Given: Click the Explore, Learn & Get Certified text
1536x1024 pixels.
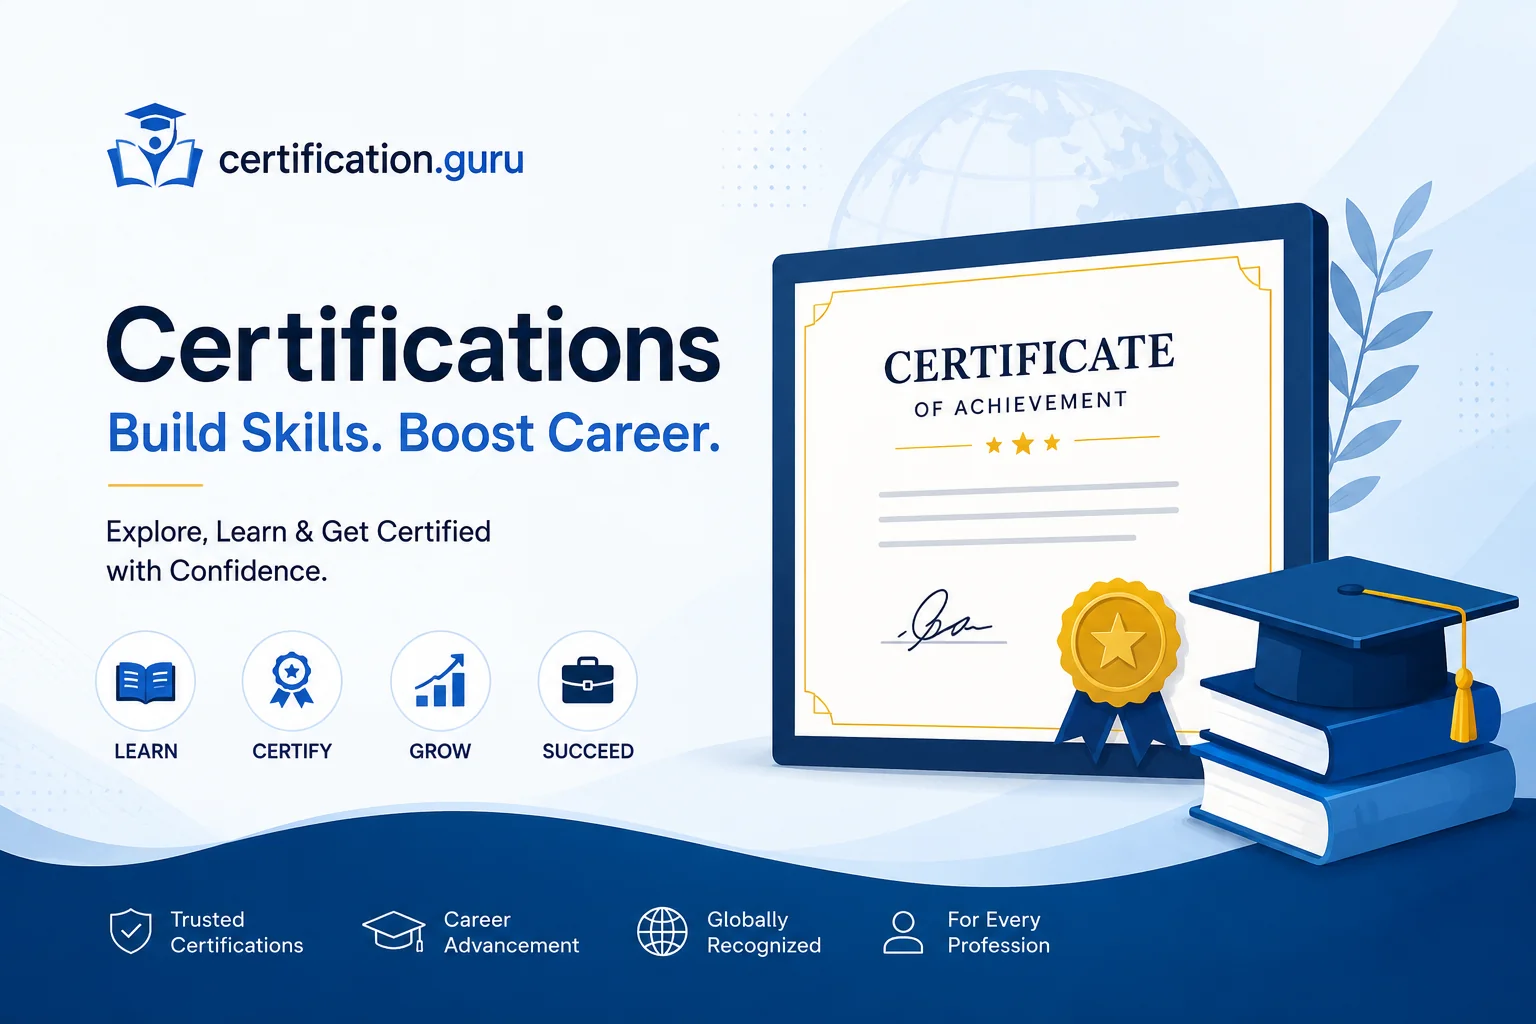Looking at the screenshot, I should pos(299,531).
